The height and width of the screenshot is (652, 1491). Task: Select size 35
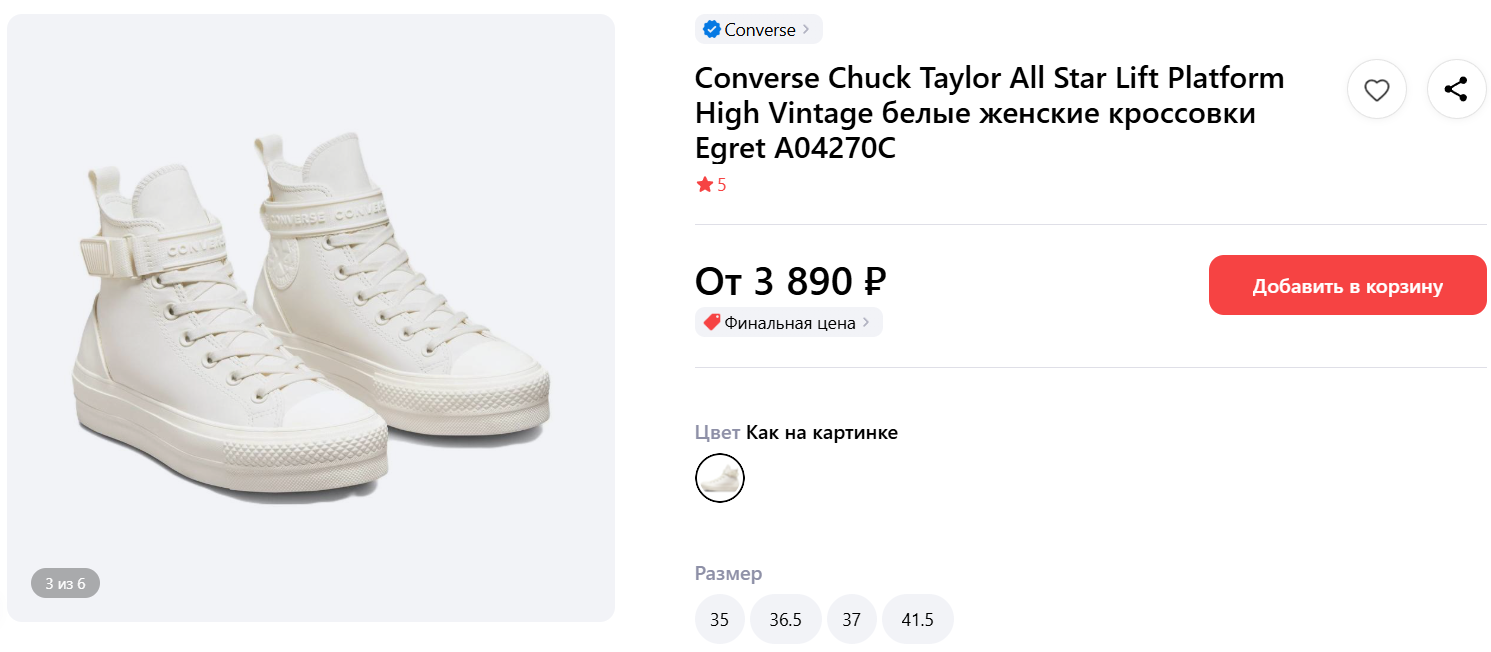pyautogui.click(x=719, y=620)
